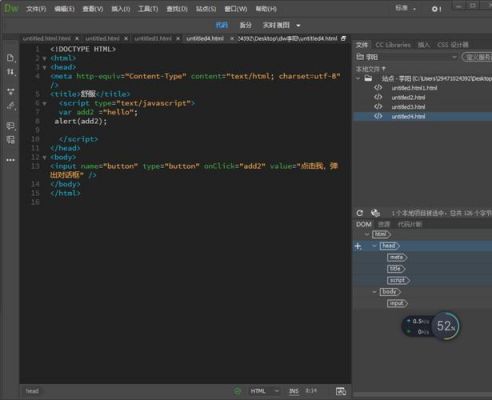The width and height of the screenshot is (492, 400).
Task: Open the HTML language dropdown in status bar
Action: point(265,391)
